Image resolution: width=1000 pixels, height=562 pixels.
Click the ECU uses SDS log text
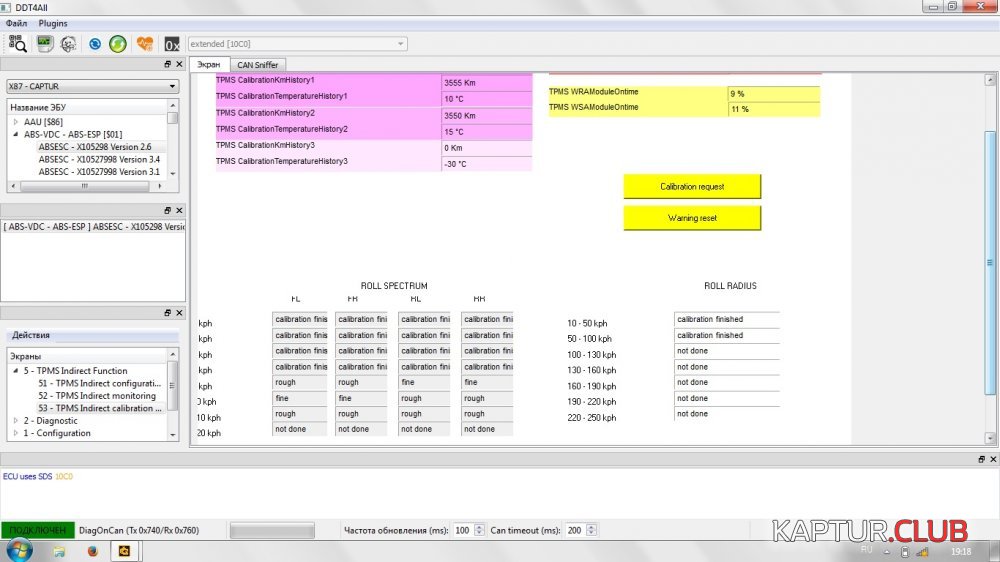coord(38,477)
